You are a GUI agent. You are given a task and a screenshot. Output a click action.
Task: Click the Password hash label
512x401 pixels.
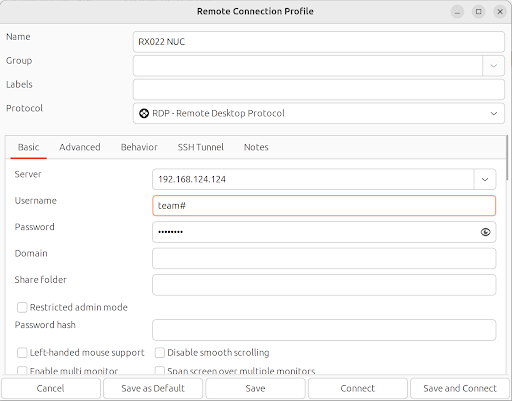45,325
